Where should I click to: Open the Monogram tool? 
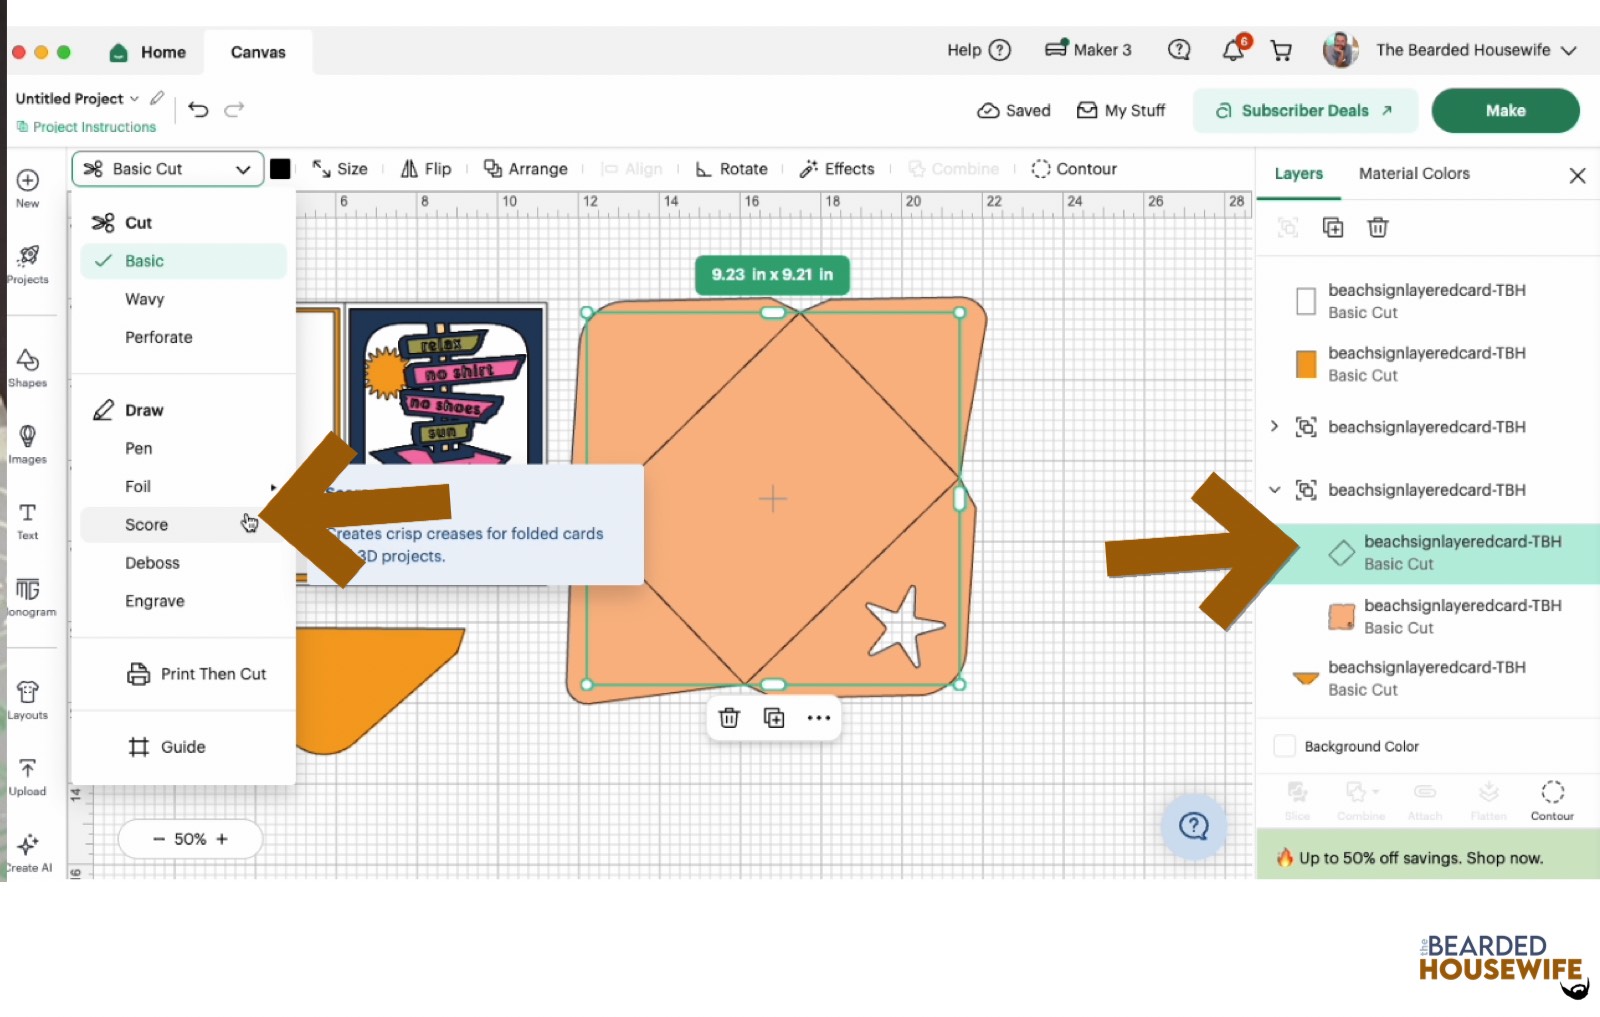coord(28,597)
